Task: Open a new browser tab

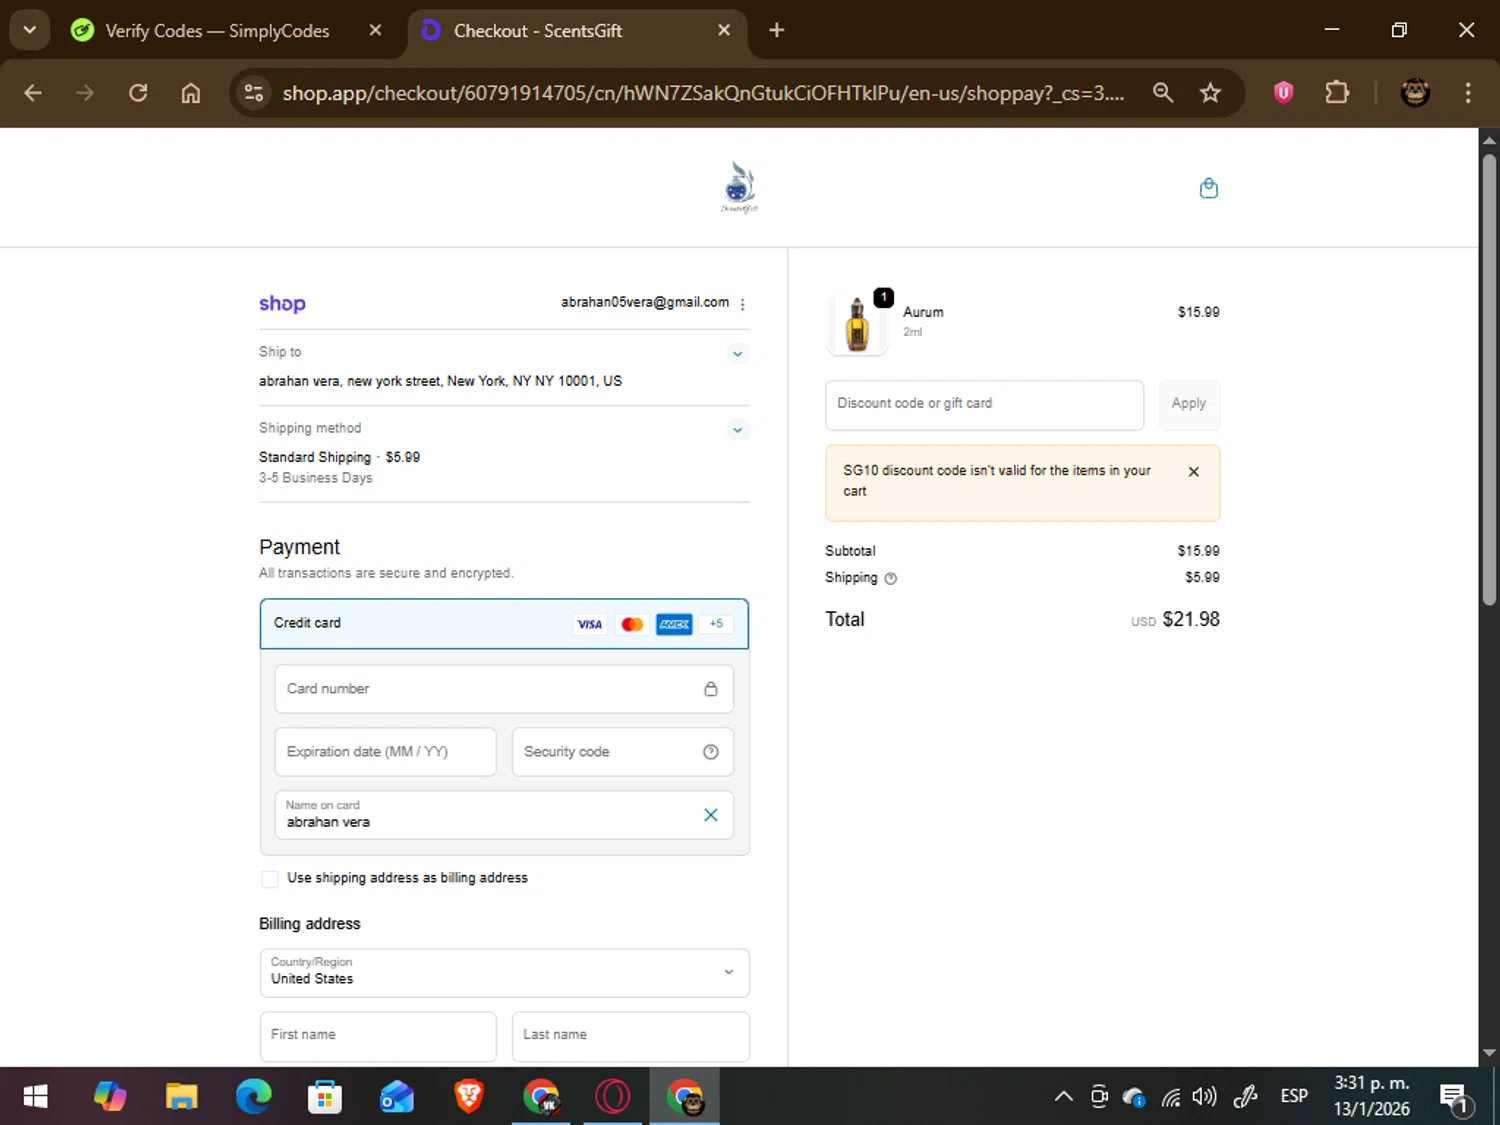Action: point(777,31)
